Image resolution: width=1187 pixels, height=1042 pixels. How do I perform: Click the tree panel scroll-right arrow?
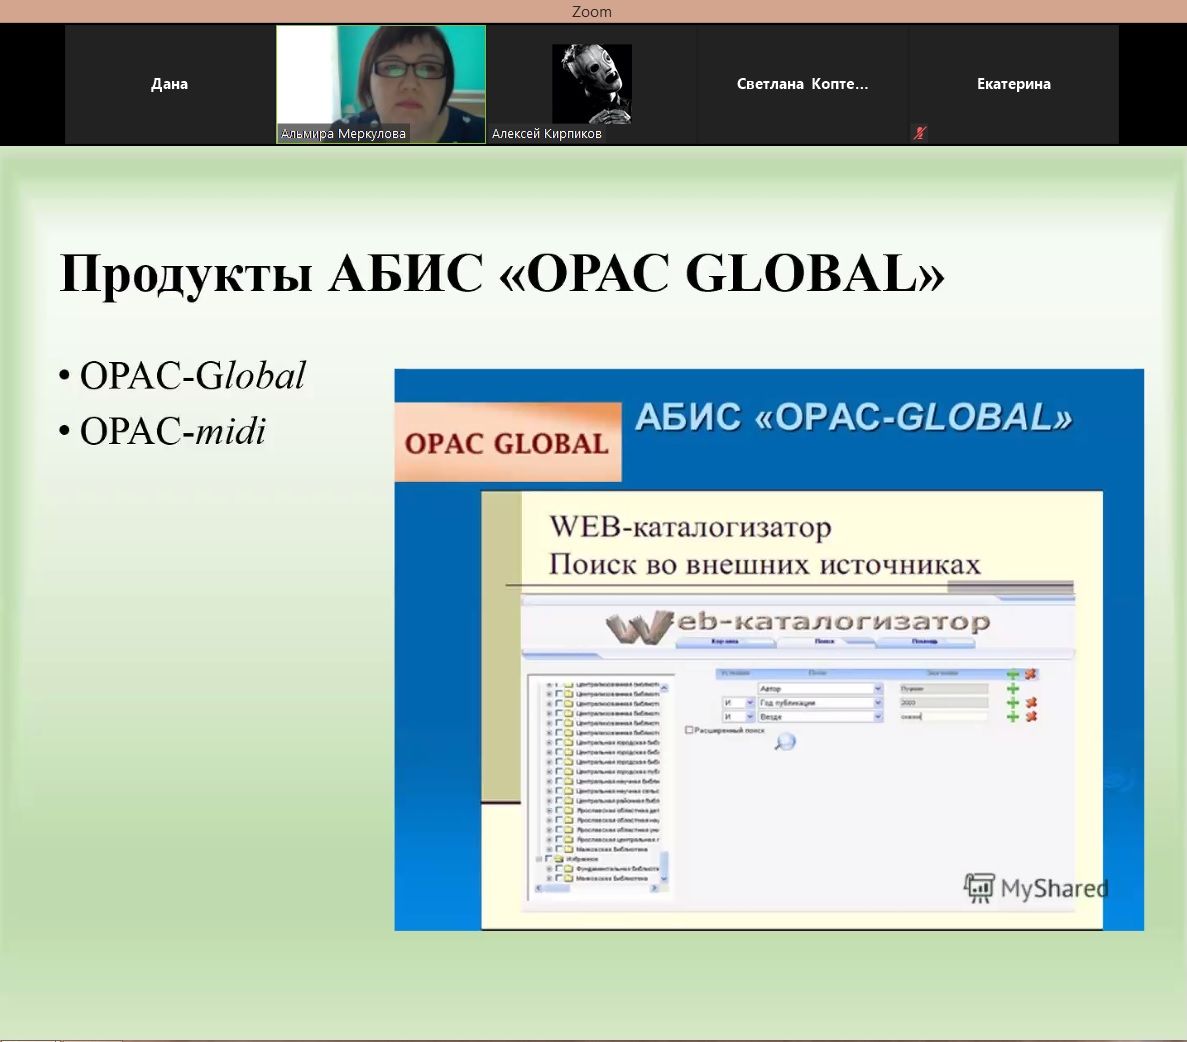[654, 888]
